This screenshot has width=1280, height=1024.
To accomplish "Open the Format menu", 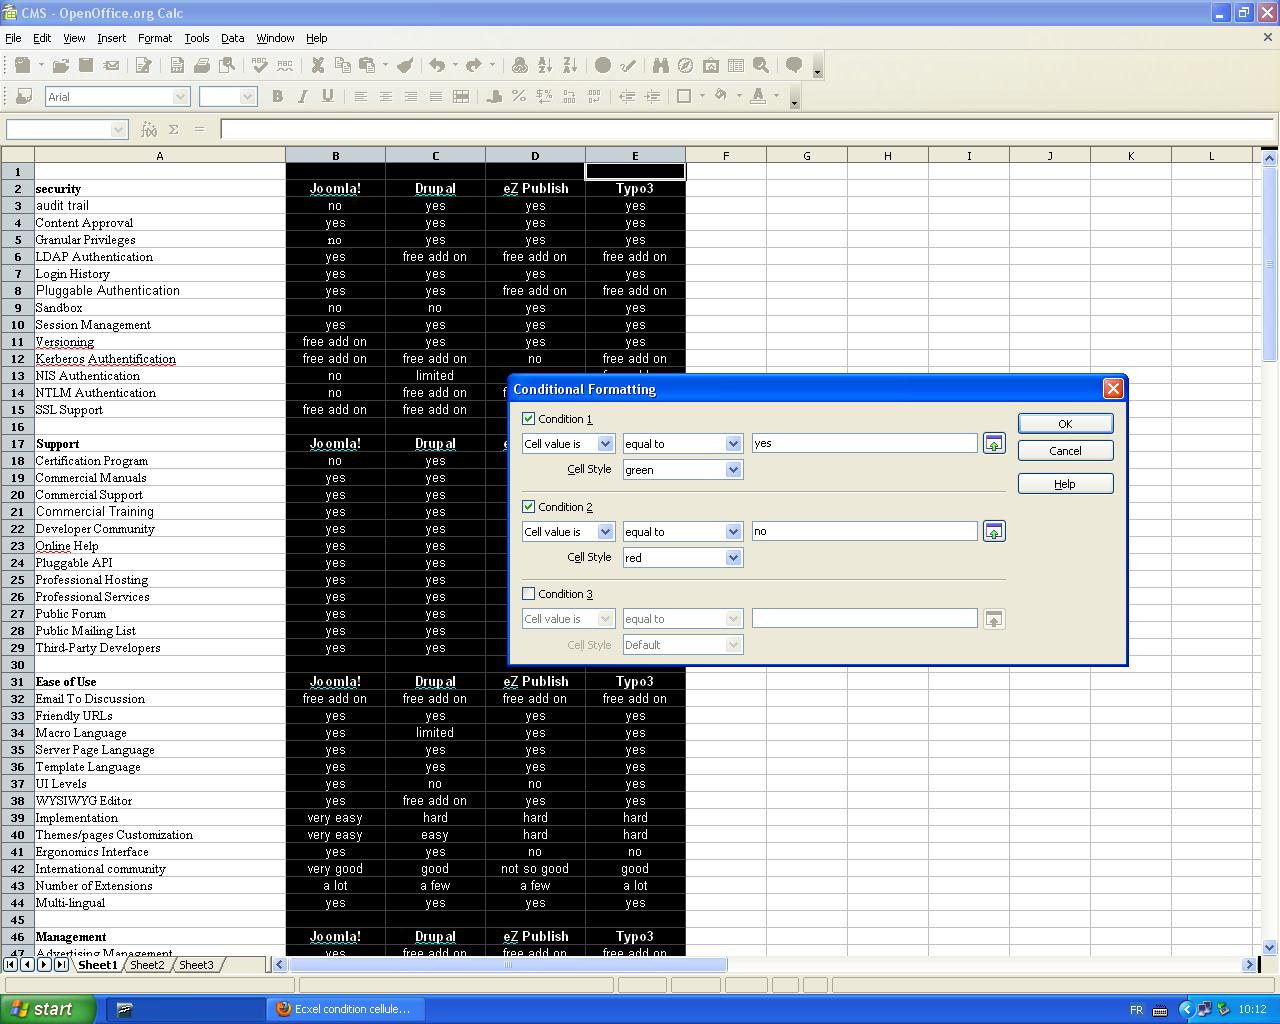I will (x=155, y=38).
